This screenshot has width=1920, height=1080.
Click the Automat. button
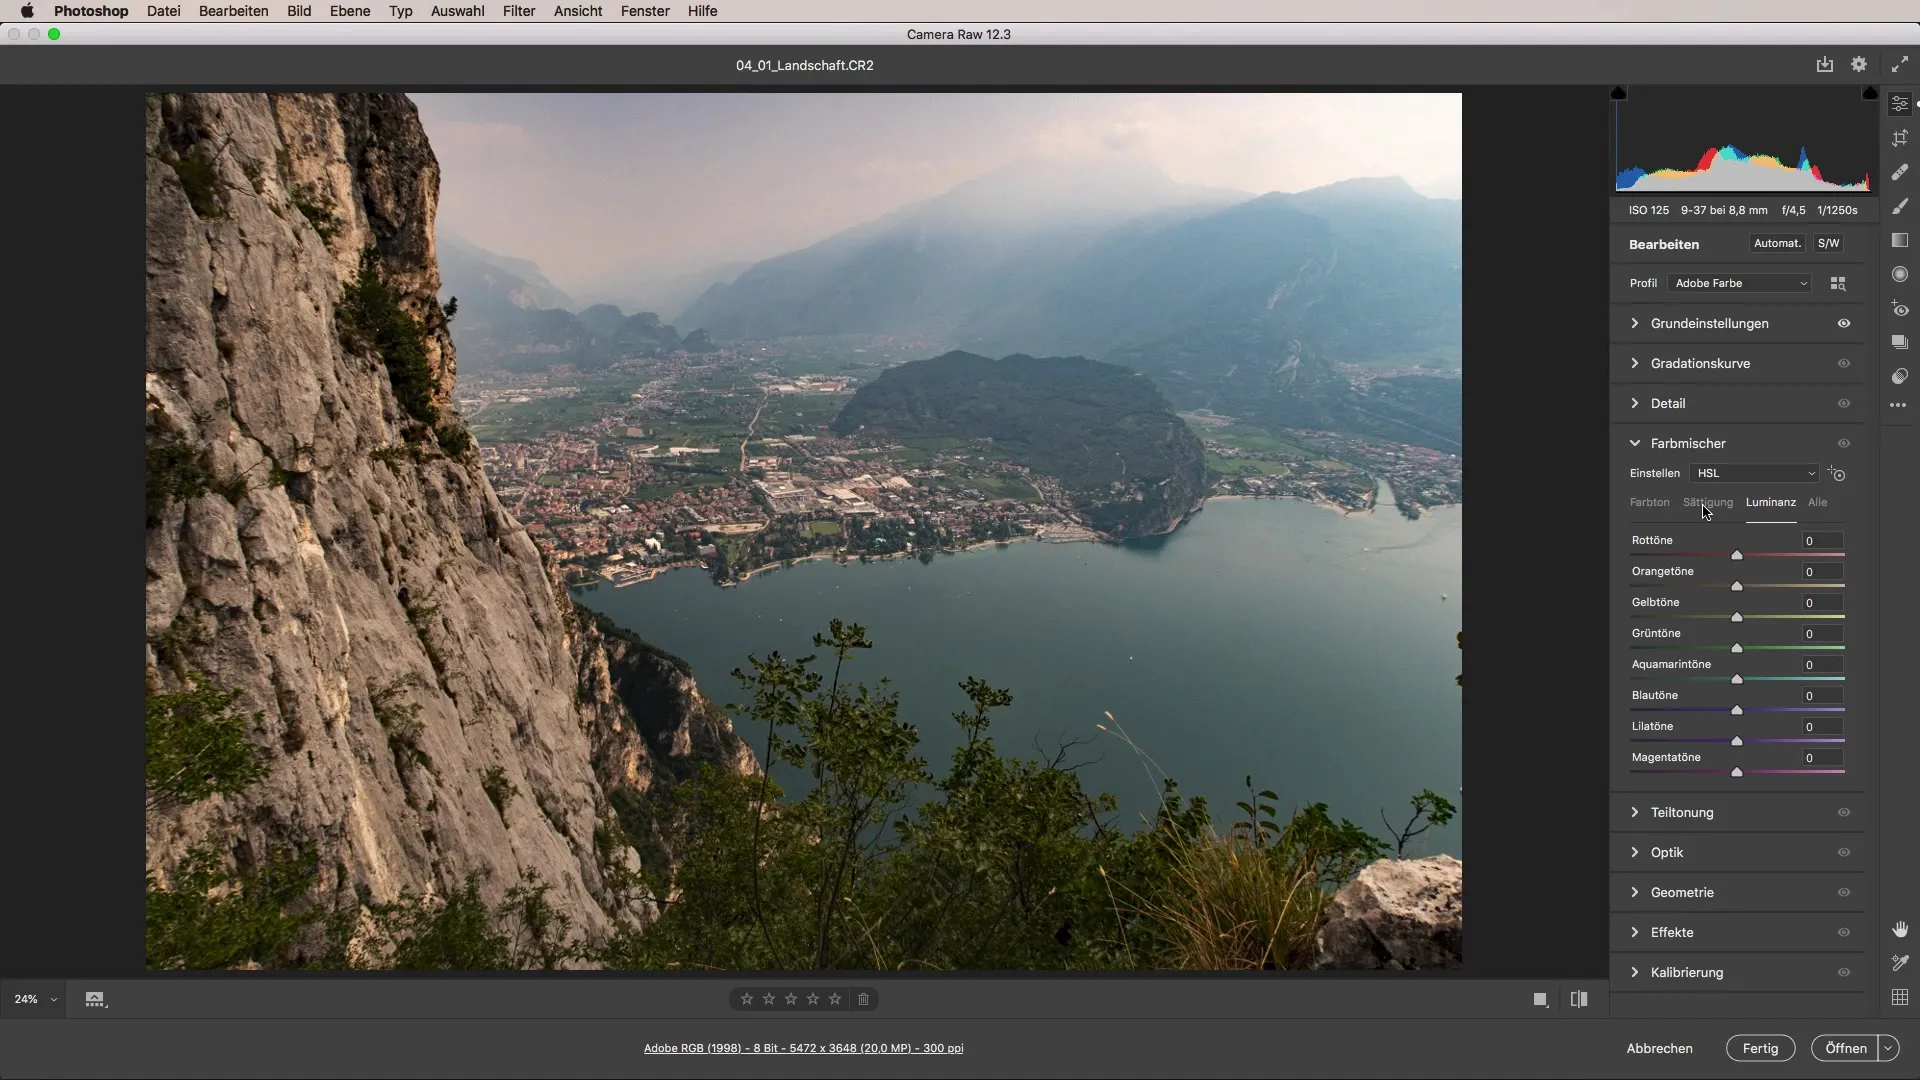[1777, 243]
